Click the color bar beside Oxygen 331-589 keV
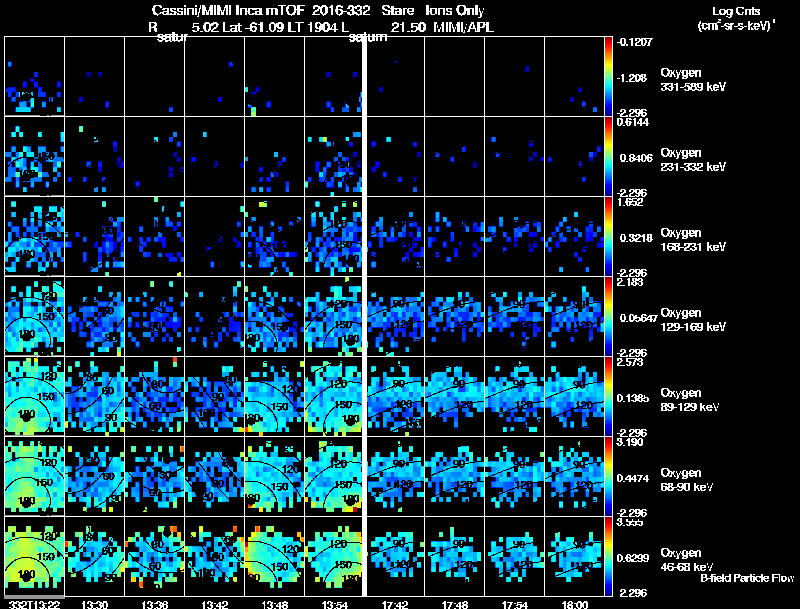800x609 pixels. pos(608,76)
